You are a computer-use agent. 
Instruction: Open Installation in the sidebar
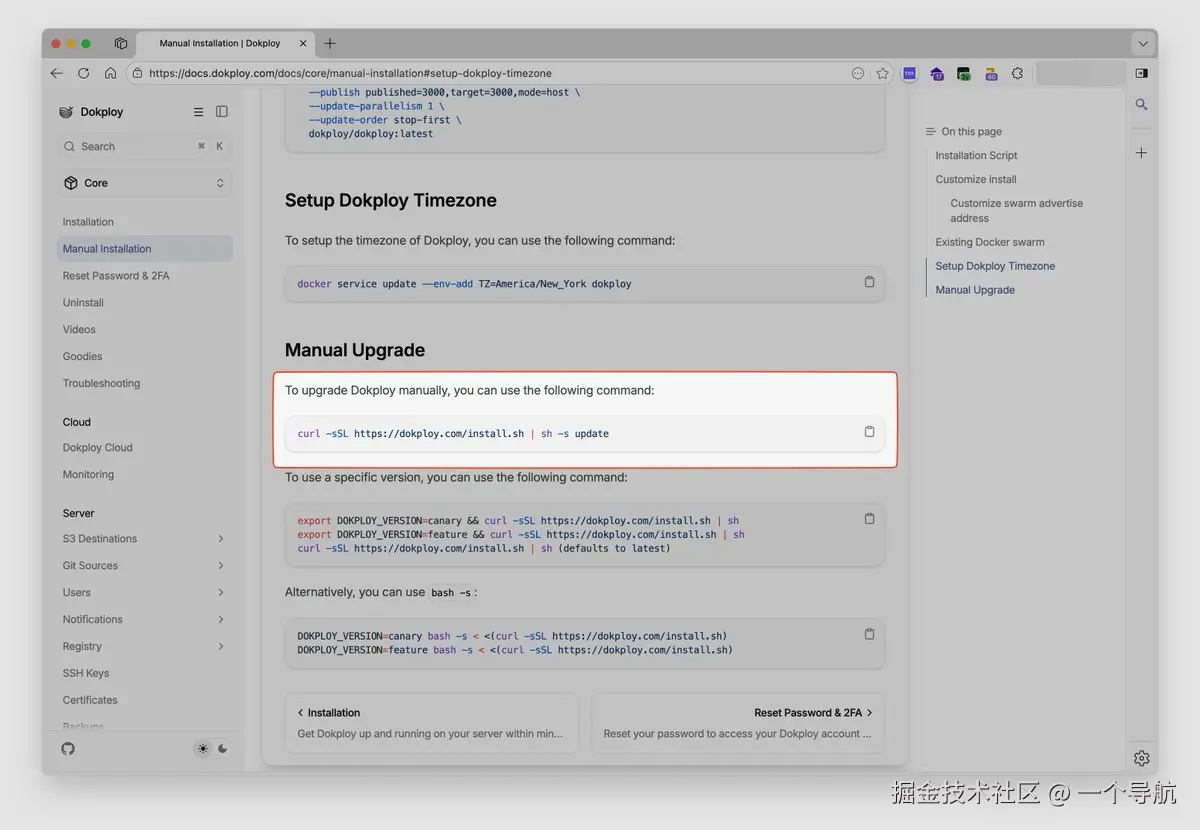(88, 222)
